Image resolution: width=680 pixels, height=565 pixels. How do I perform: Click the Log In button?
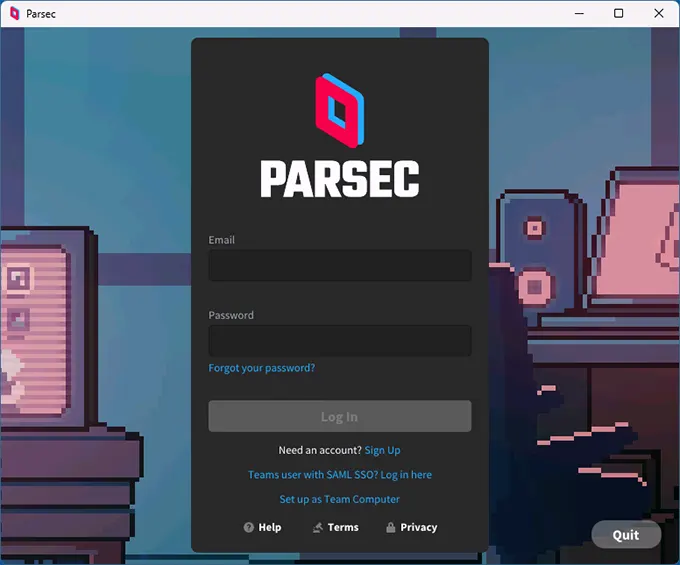tap(340, 416)
